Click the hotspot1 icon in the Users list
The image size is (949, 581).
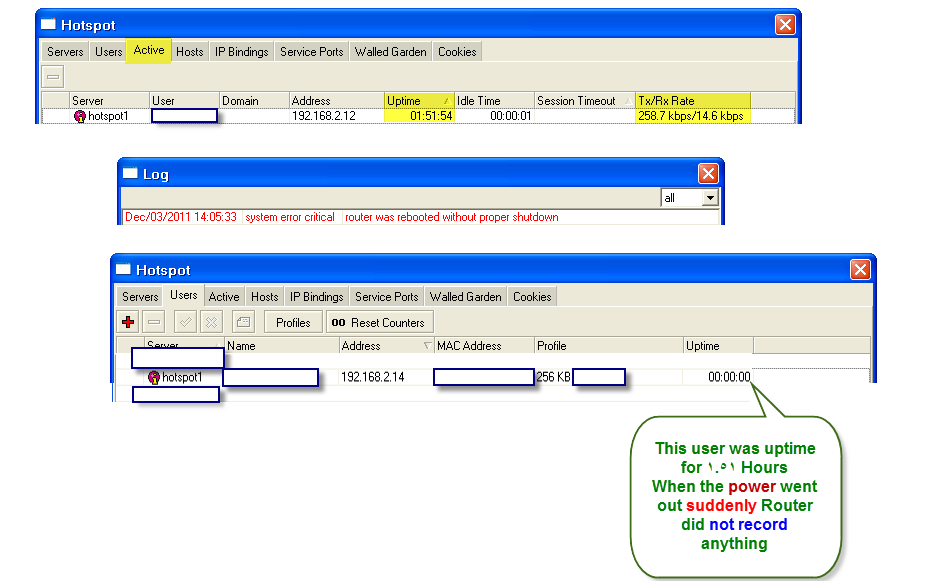pyautogui.click(x=155, y=378)
